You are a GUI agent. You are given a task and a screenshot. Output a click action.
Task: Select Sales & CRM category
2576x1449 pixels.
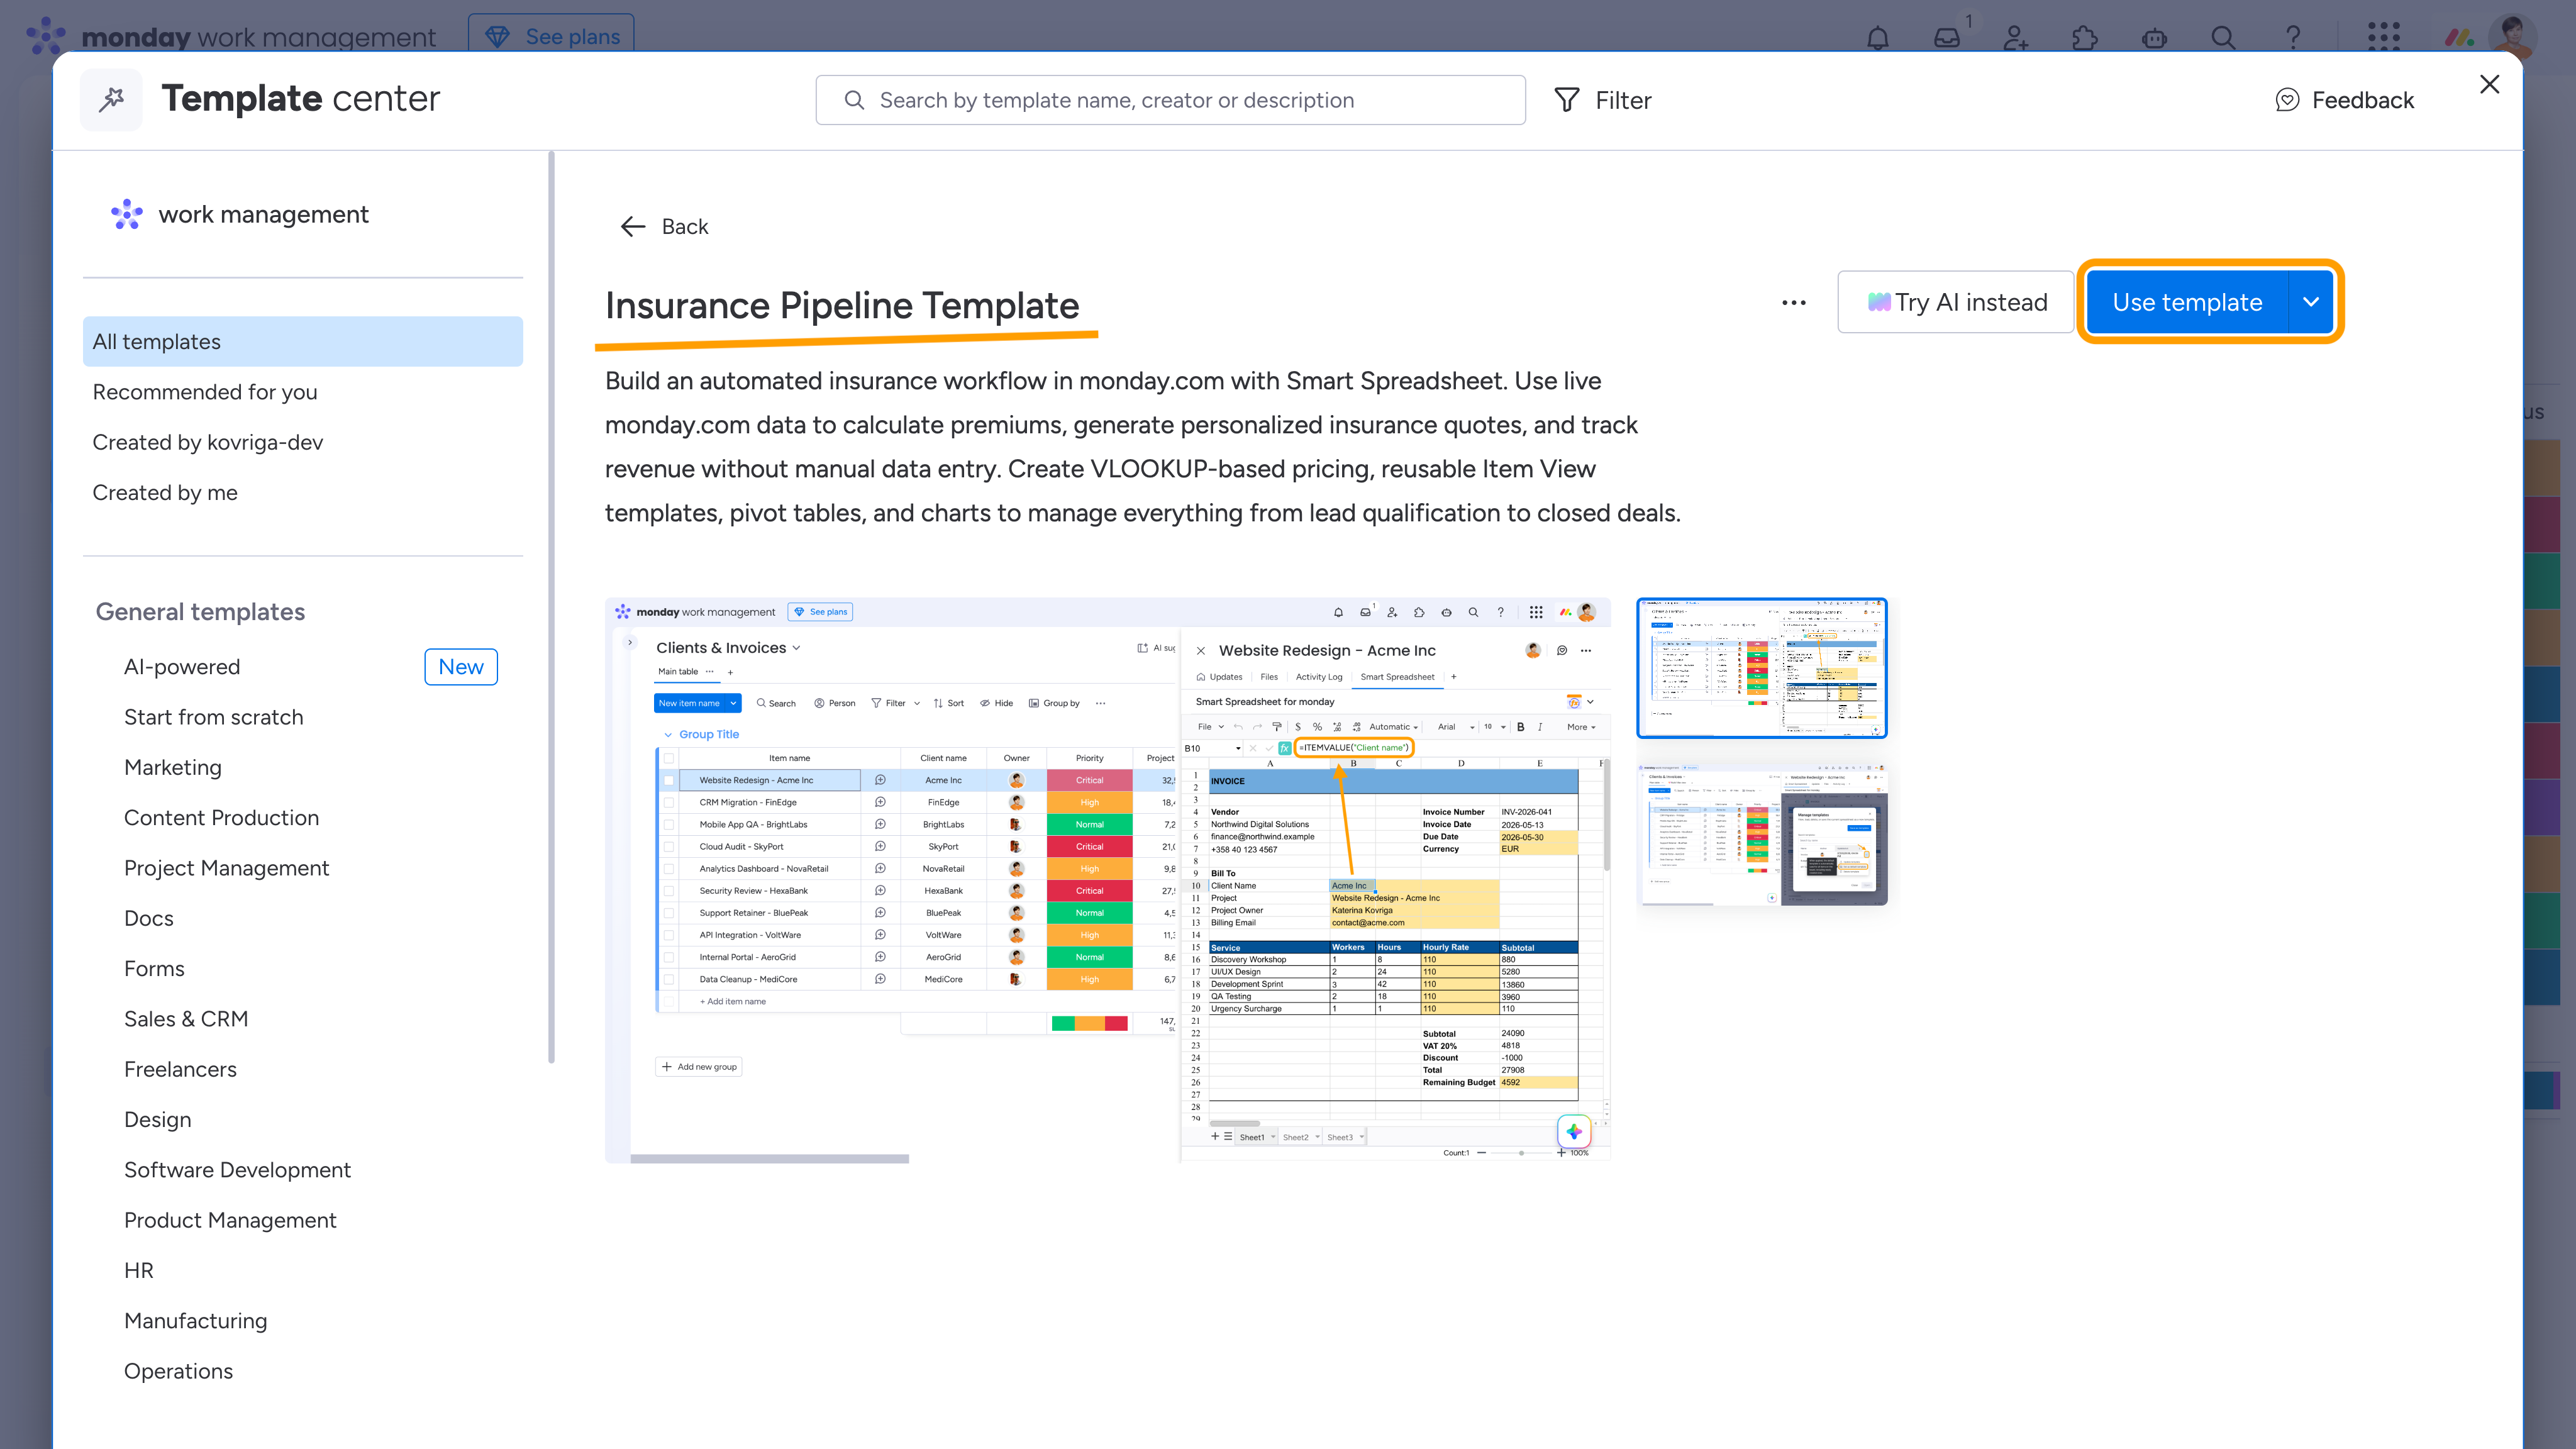[186, 1019]
